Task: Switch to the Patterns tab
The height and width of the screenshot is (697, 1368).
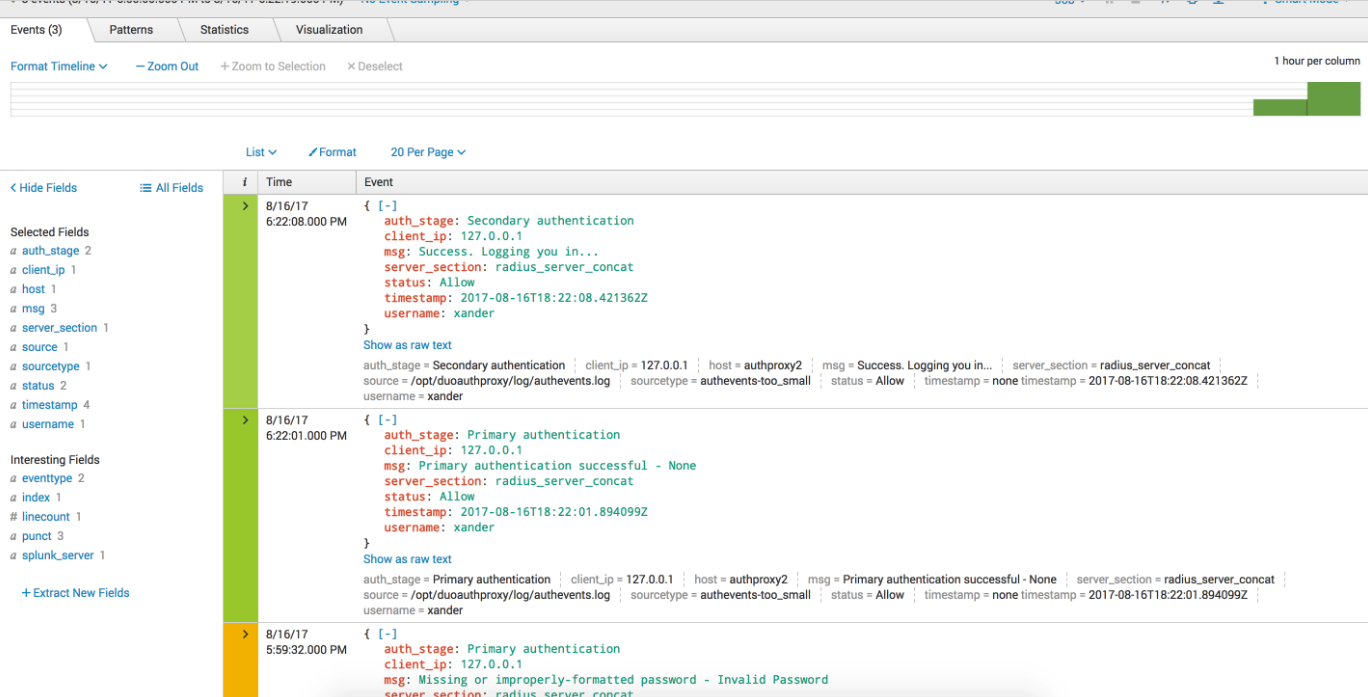Action: tap(131, 30)
